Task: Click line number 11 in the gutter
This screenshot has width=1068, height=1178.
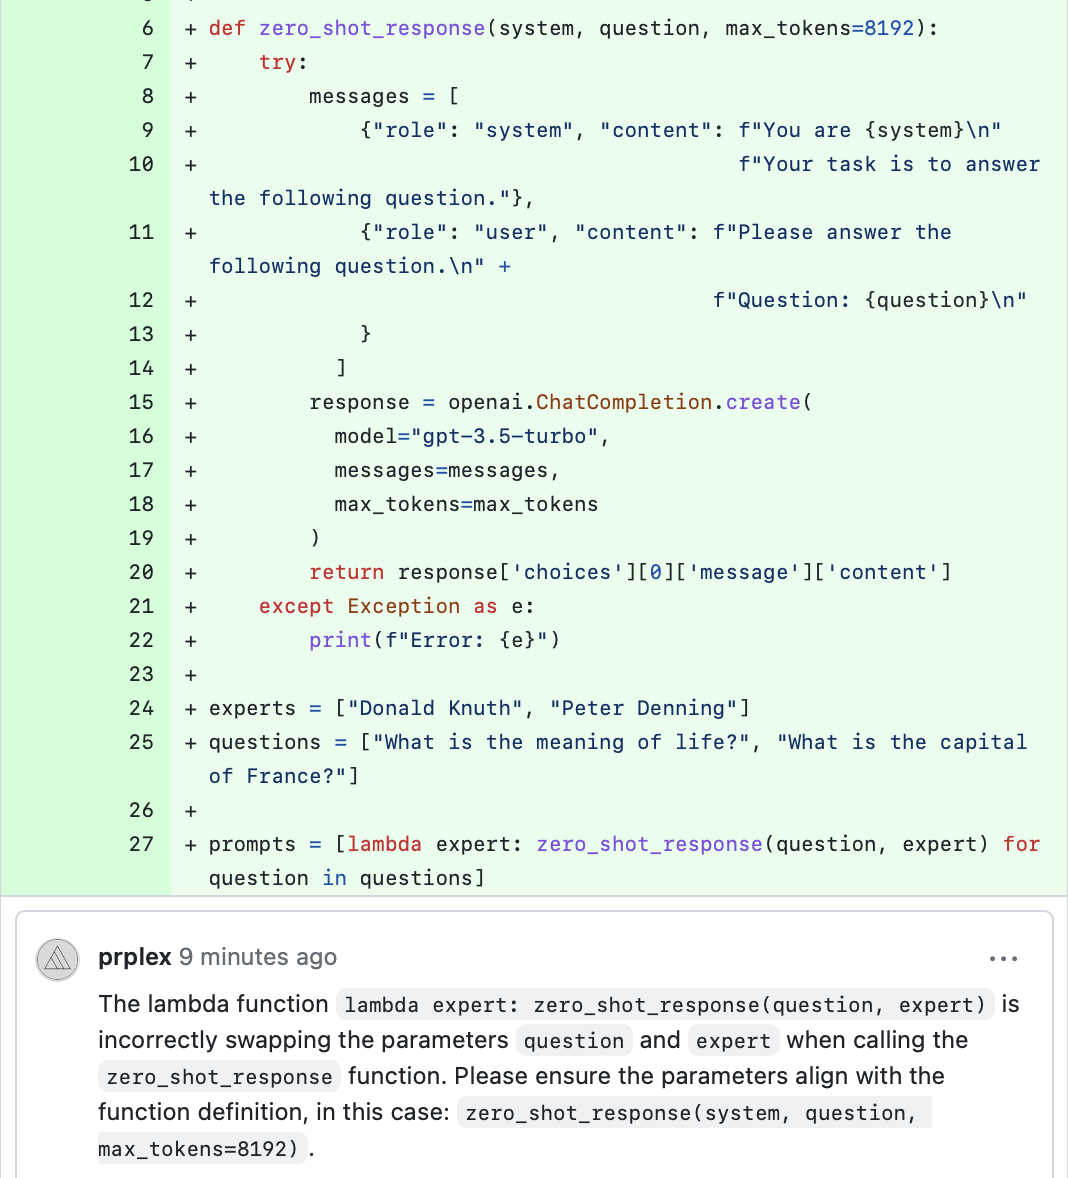Action: pyautogui.click(x=142, y=232)
